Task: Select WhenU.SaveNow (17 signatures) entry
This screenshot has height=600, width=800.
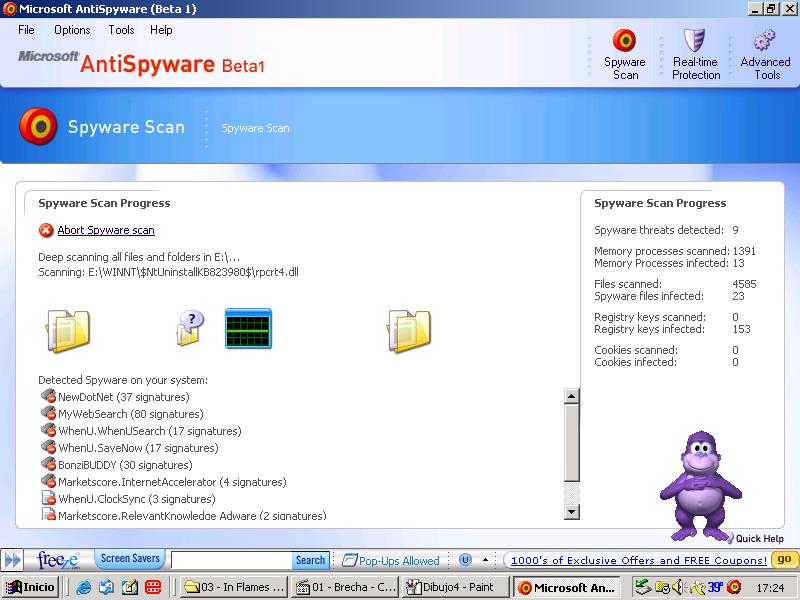Action: [138, 447]
